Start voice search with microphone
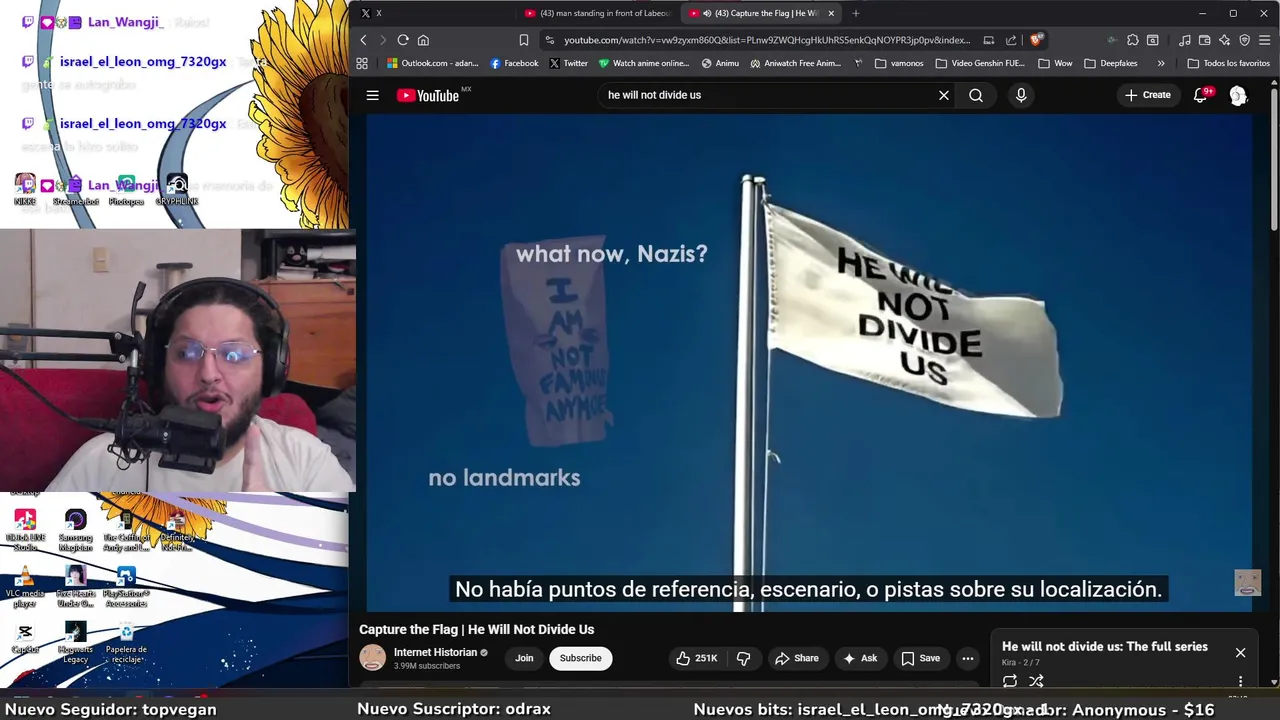This screenshot has width=1280, height=720. pyautogui.click(x=1020, y=95)
